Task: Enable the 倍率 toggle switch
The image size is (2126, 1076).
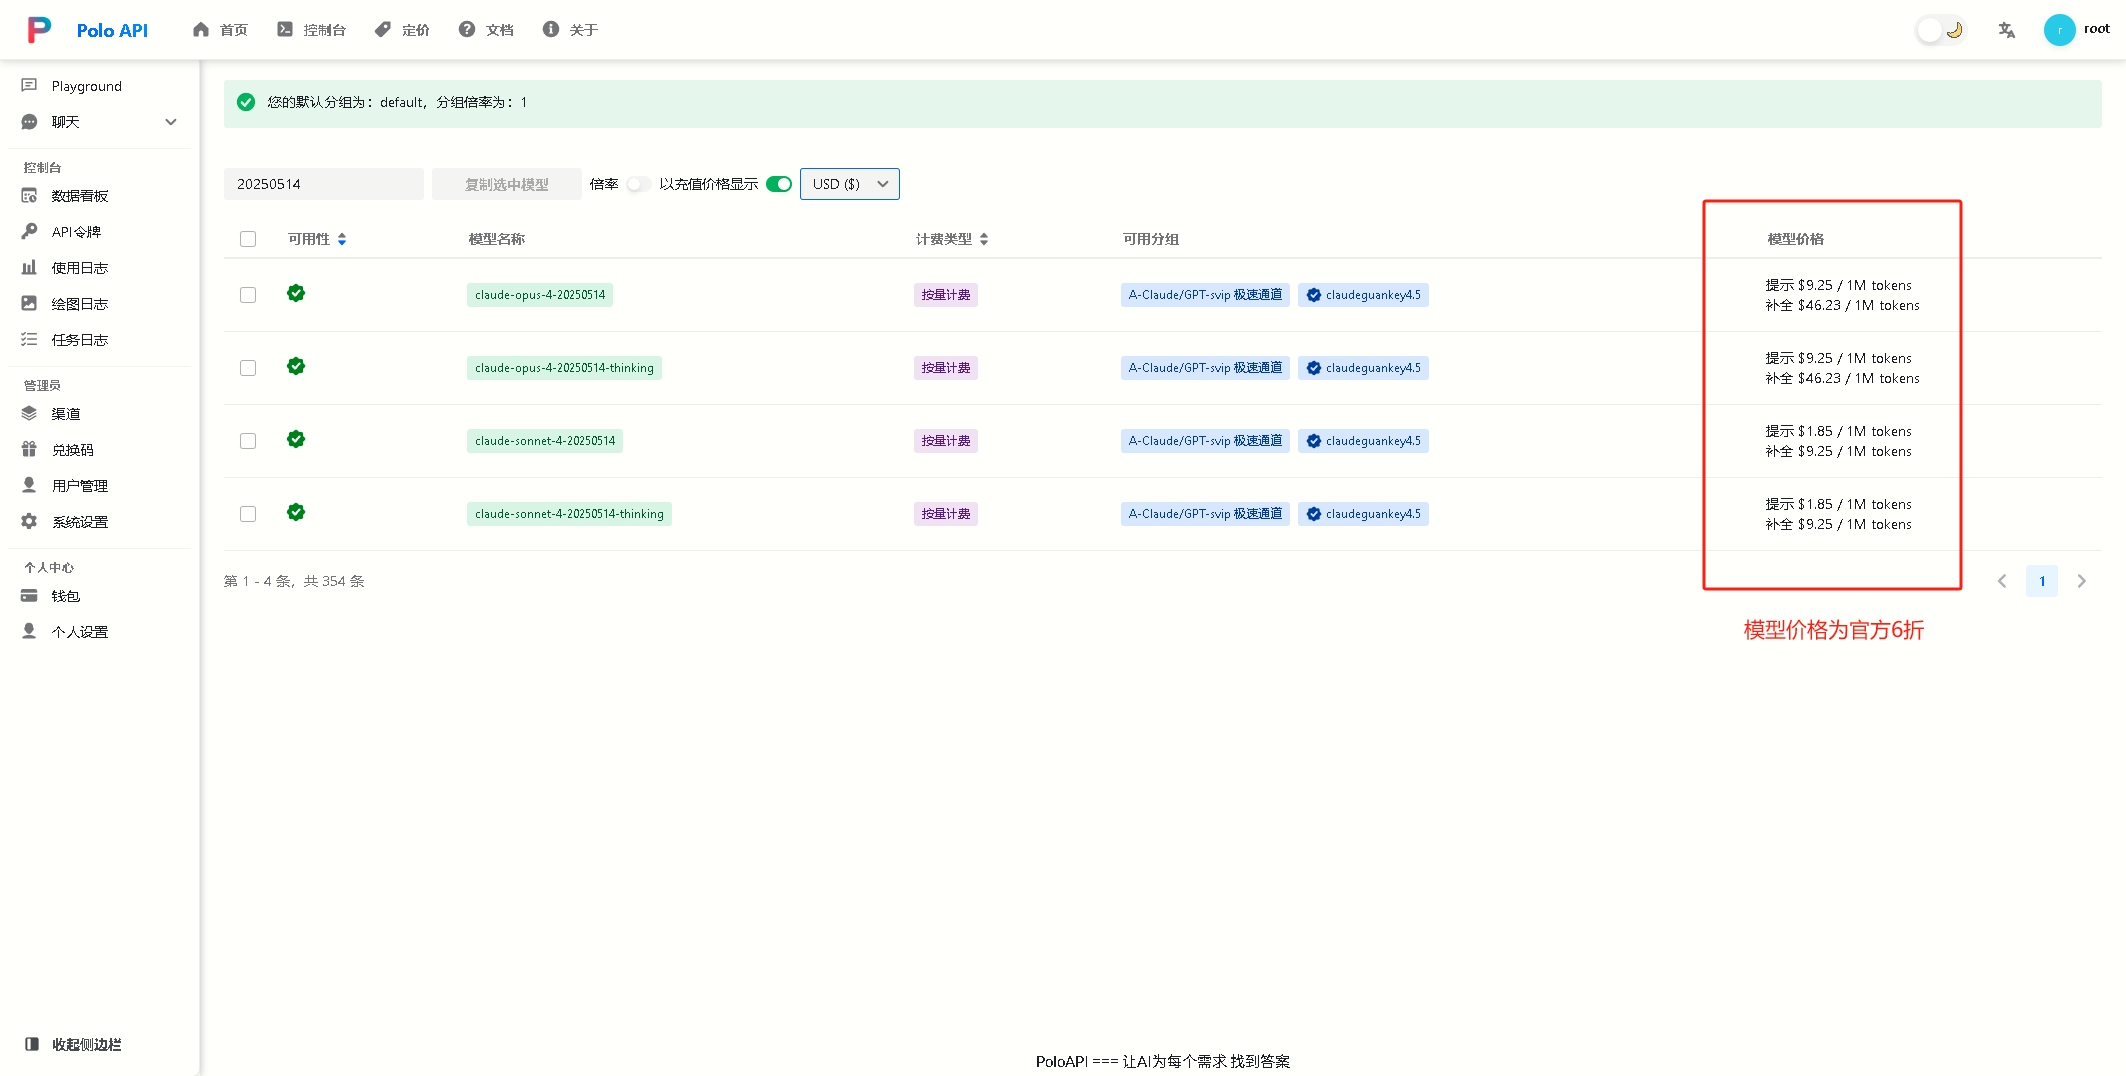Action: click(638, 184)
